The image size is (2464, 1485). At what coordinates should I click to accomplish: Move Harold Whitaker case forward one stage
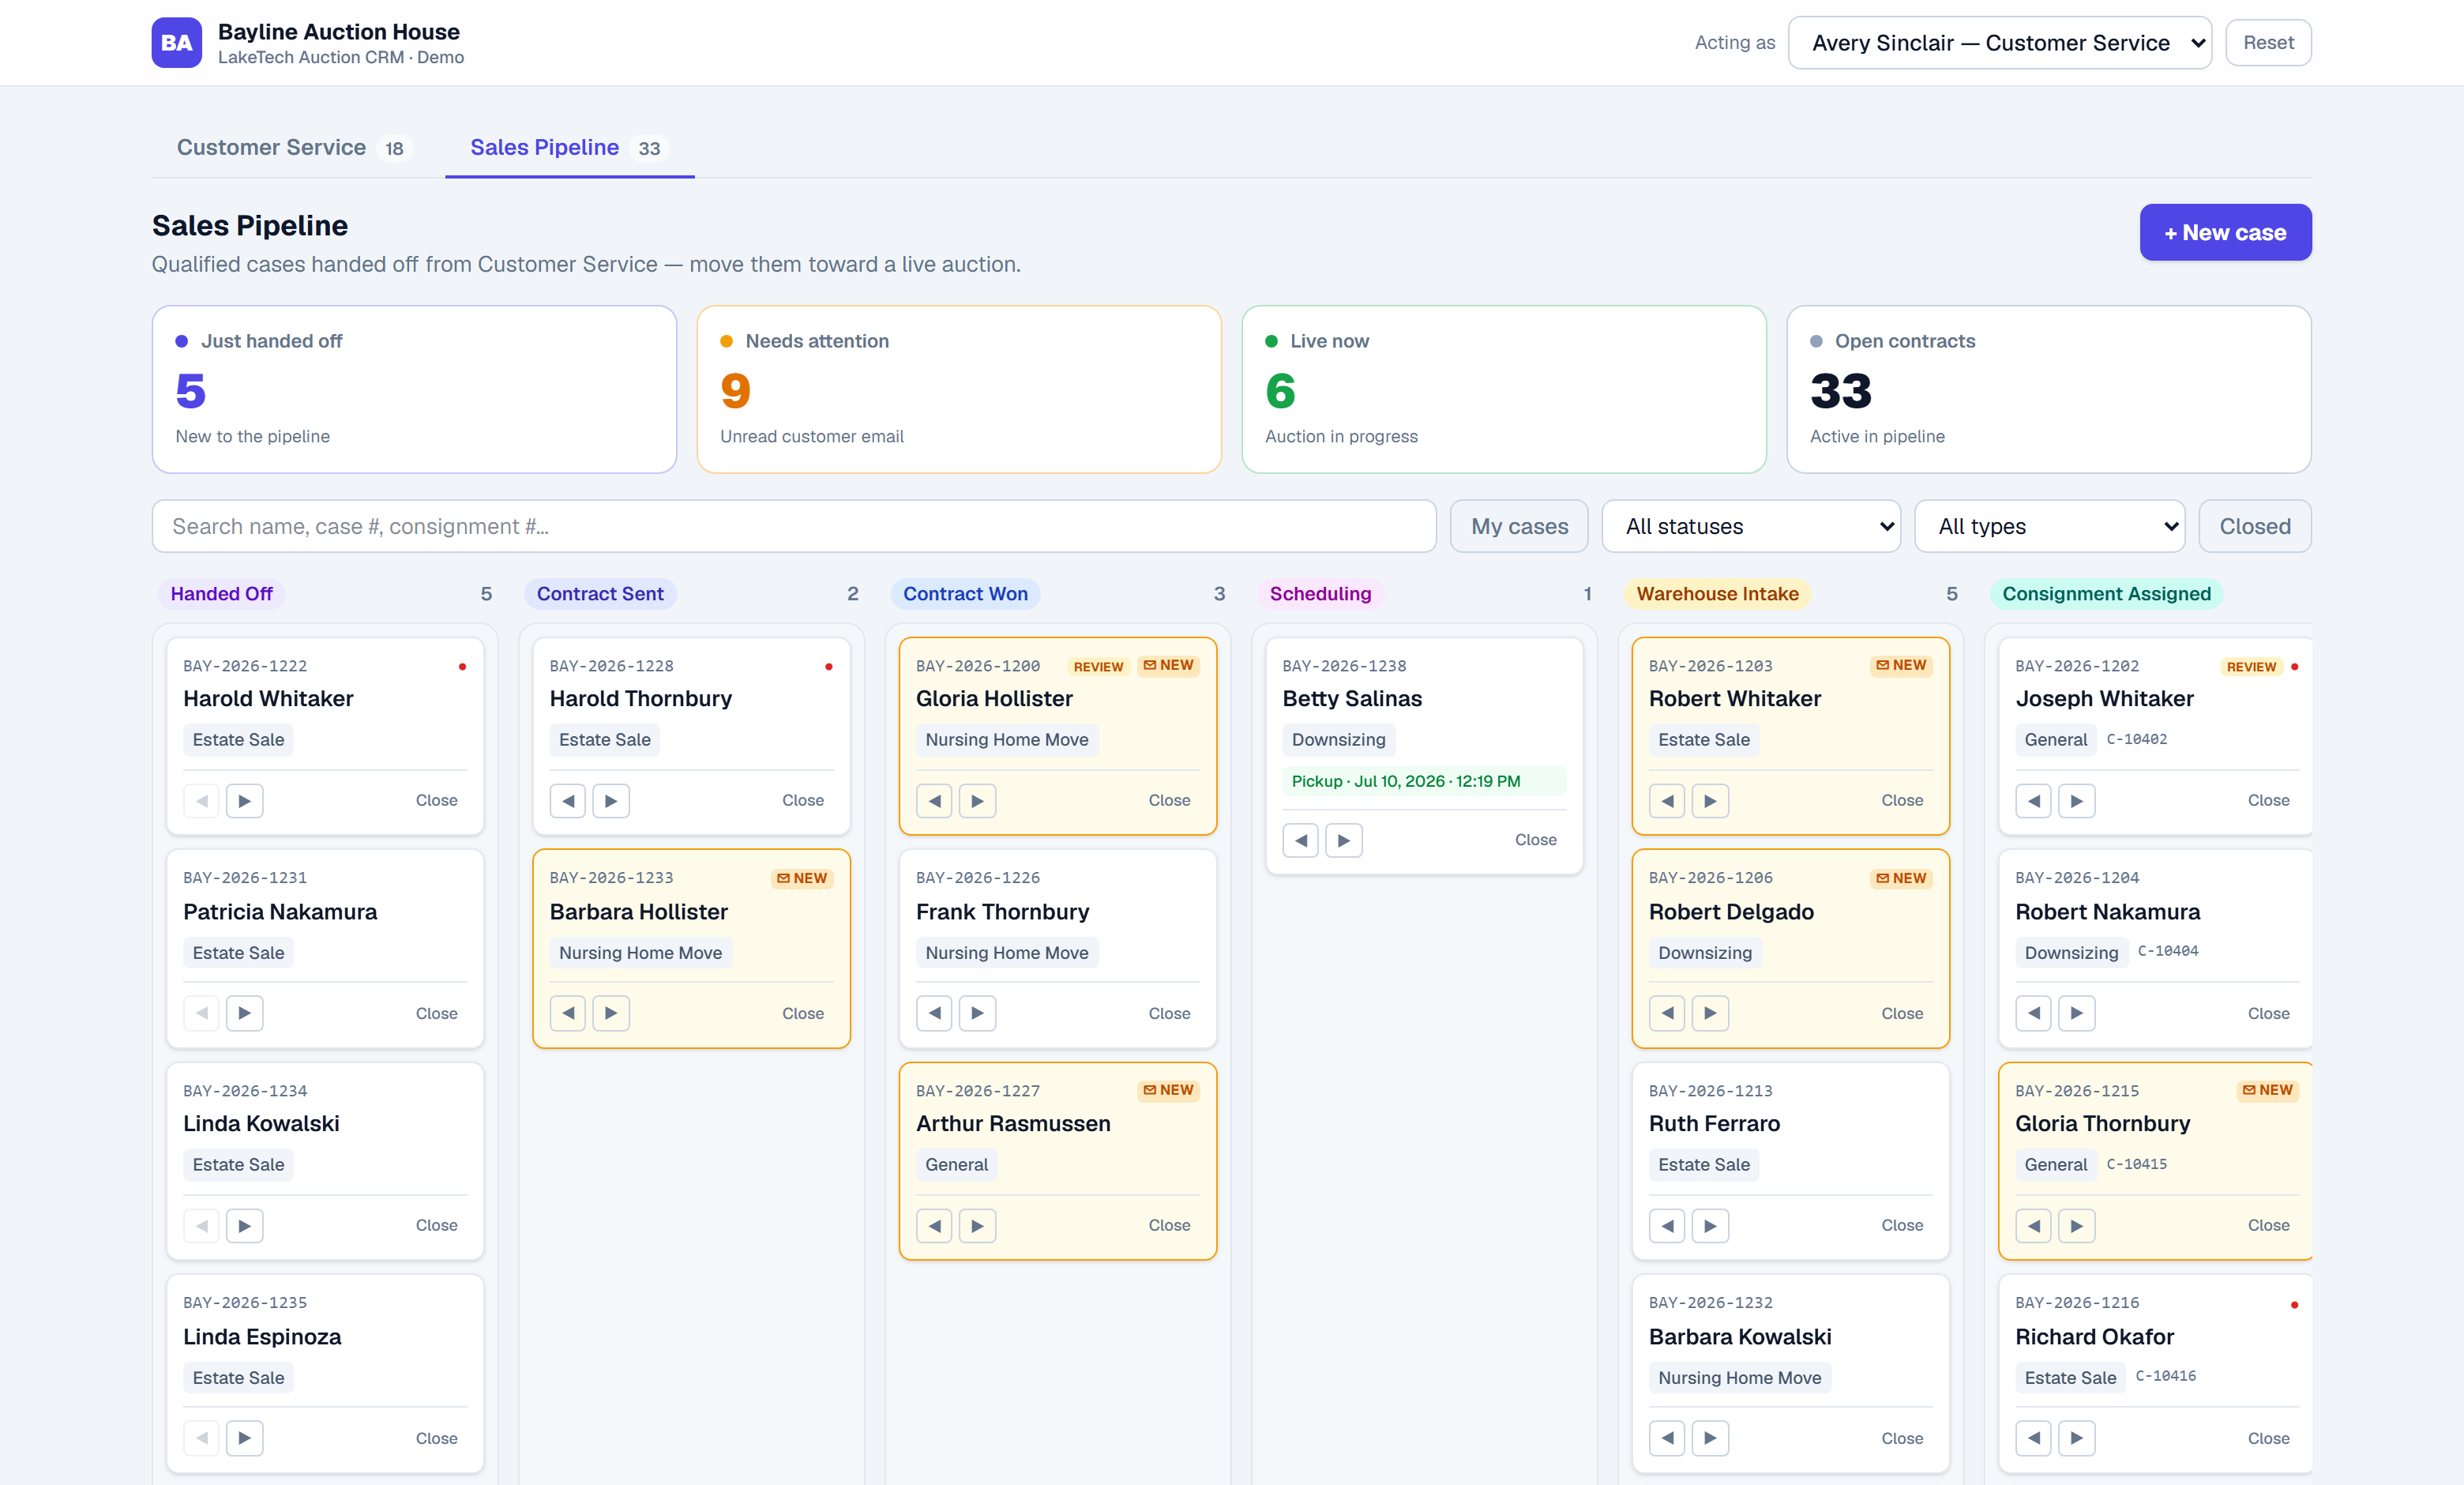pos(244,801)
